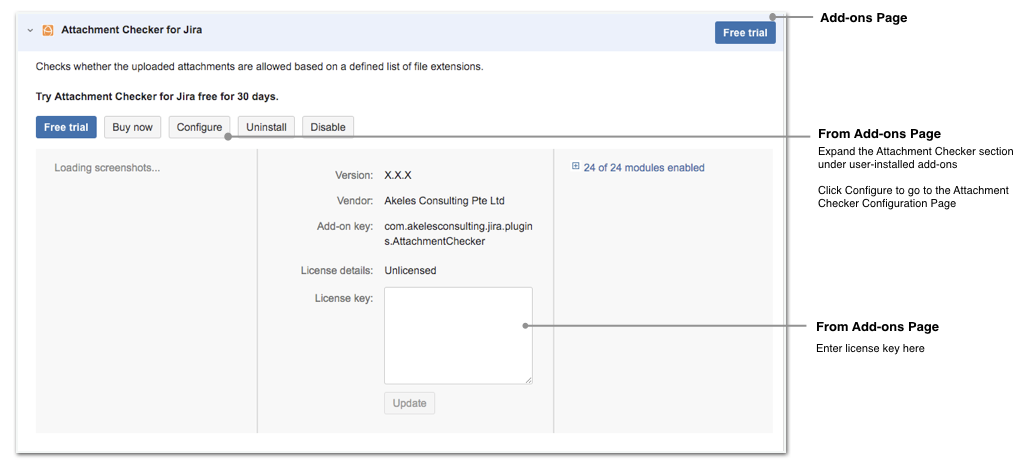Click the 30 days free trial message

[157, 97]
